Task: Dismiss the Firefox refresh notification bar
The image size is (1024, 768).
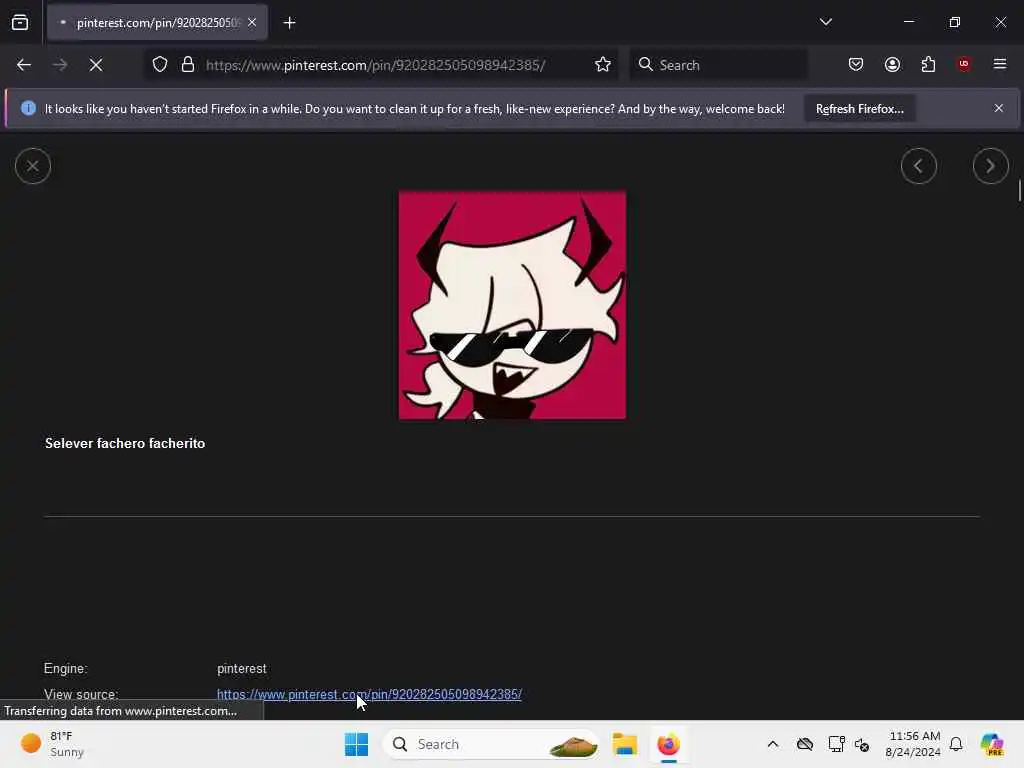Action: point(999,108)
